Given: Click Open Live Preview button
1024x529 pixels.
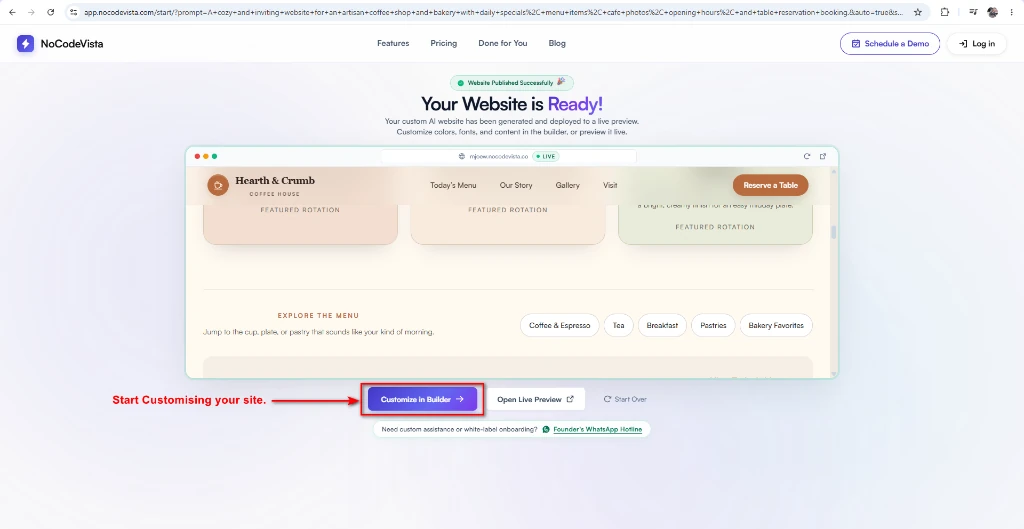Looking at the screenshot, I should coord(536,399).
